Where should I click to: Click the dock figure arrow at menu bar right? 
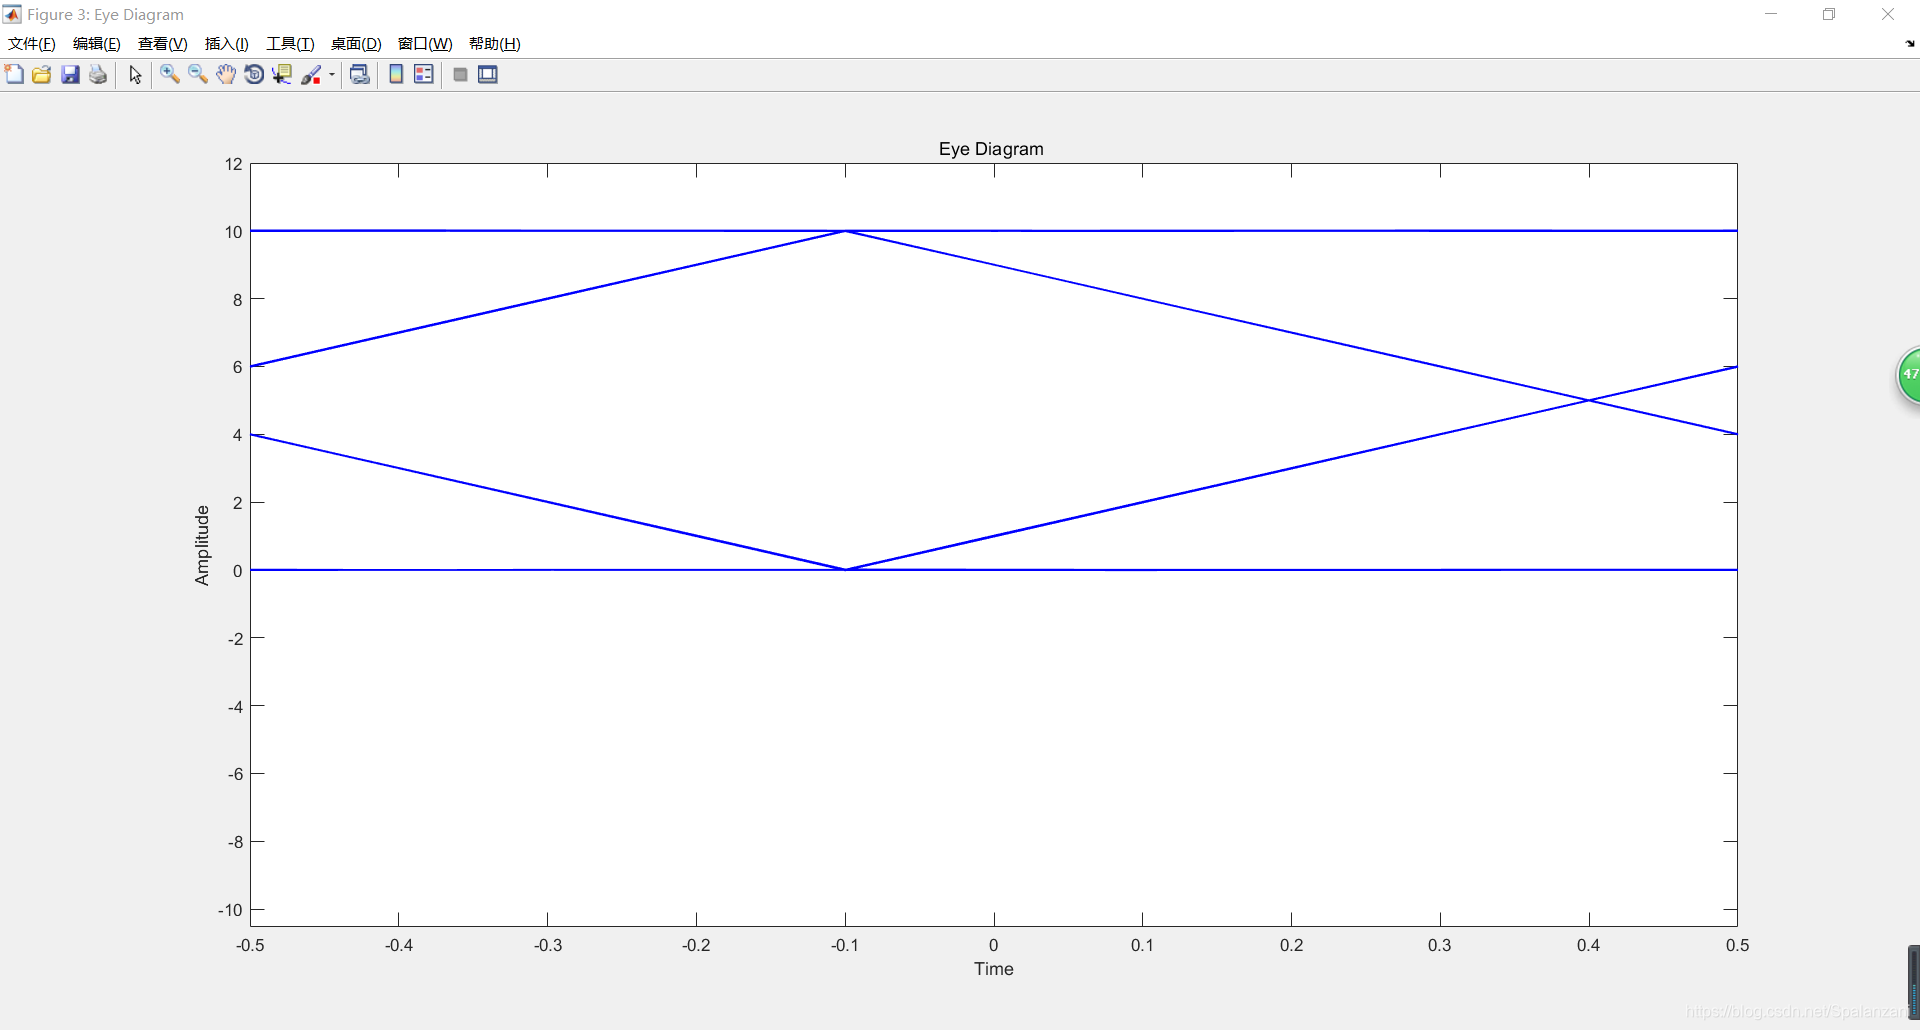point(1910,44)
